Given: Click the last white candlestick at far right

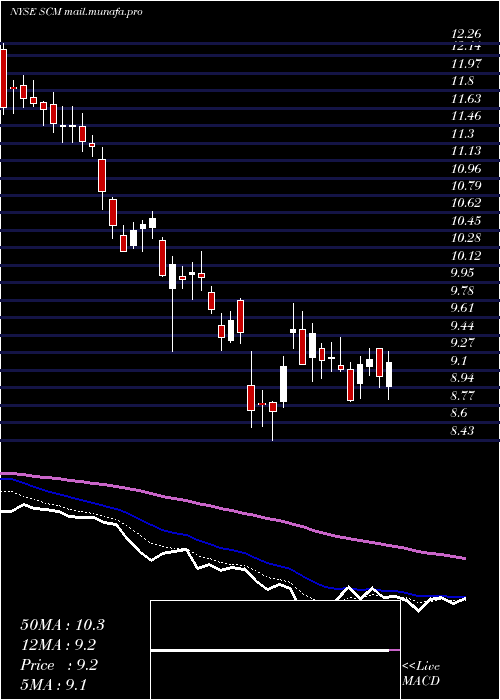Looking at the screenshot, I should (x=388, y=374).
